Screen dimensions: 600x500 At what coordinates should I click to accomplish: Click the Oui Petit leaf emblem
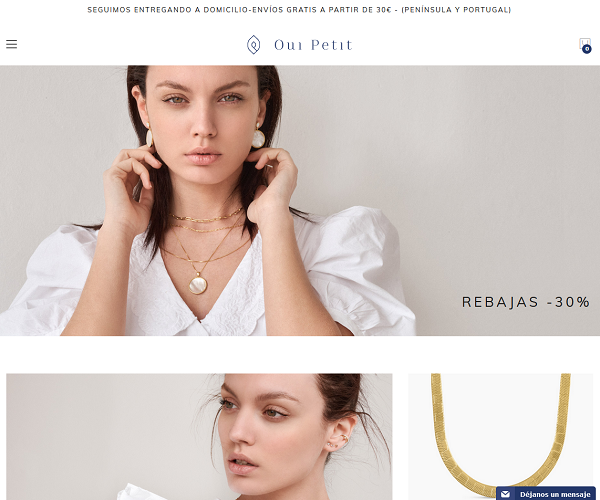(253, 44)
